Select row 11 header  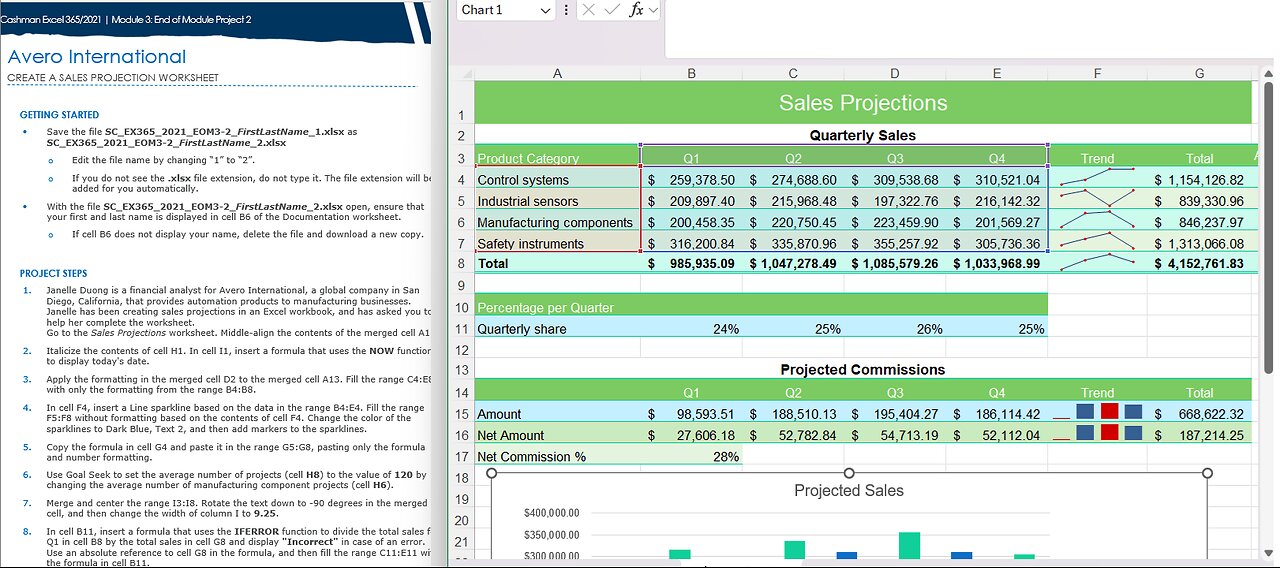(461, 329)
